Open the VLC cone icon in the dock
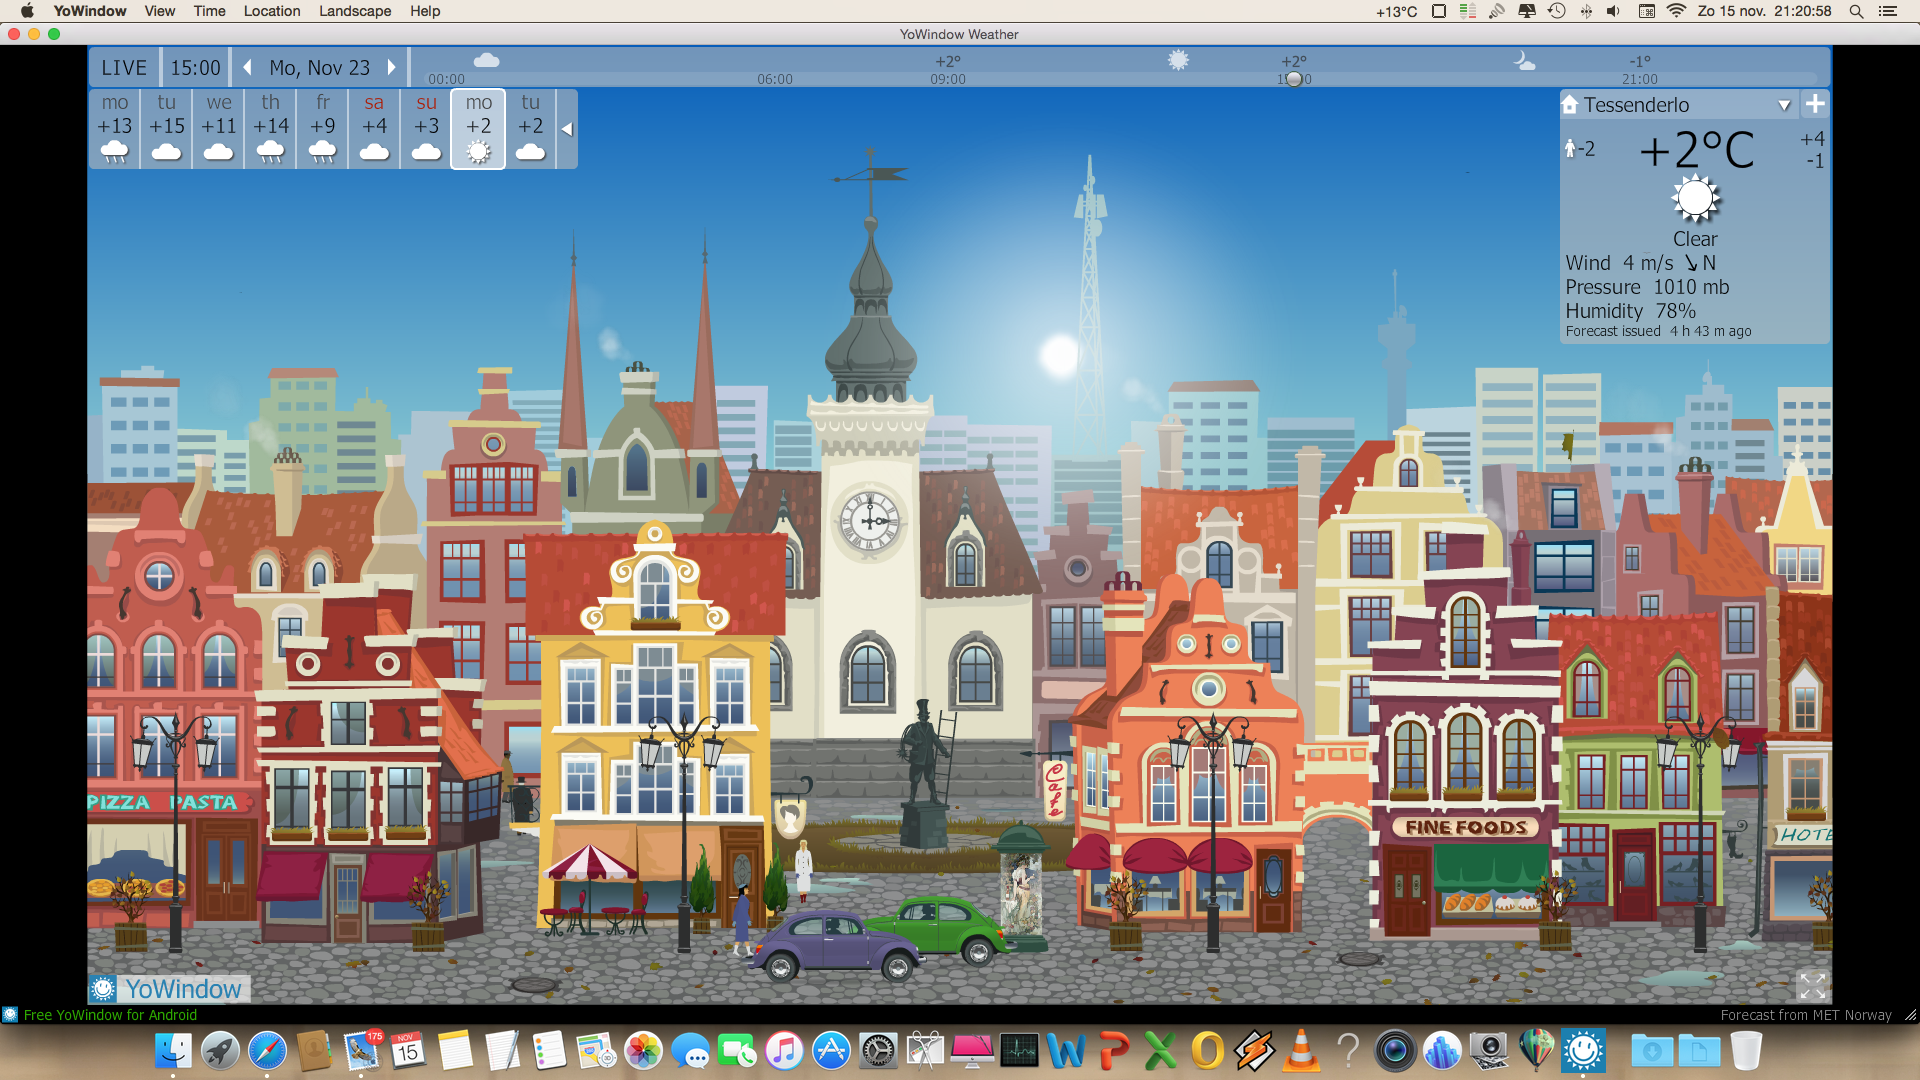 pos(1301,1051)
